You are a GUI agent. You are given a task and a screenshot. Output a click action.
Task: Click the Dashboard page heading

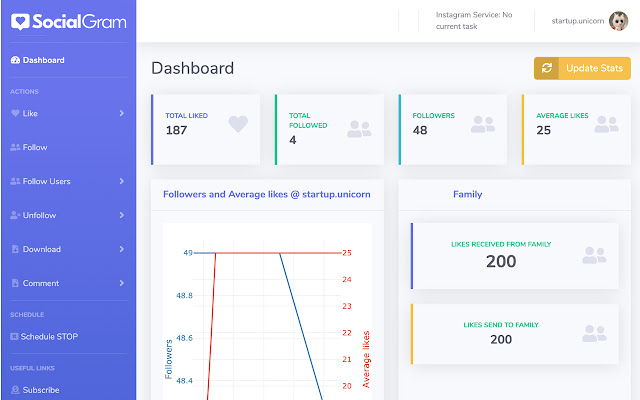(193, 68)
